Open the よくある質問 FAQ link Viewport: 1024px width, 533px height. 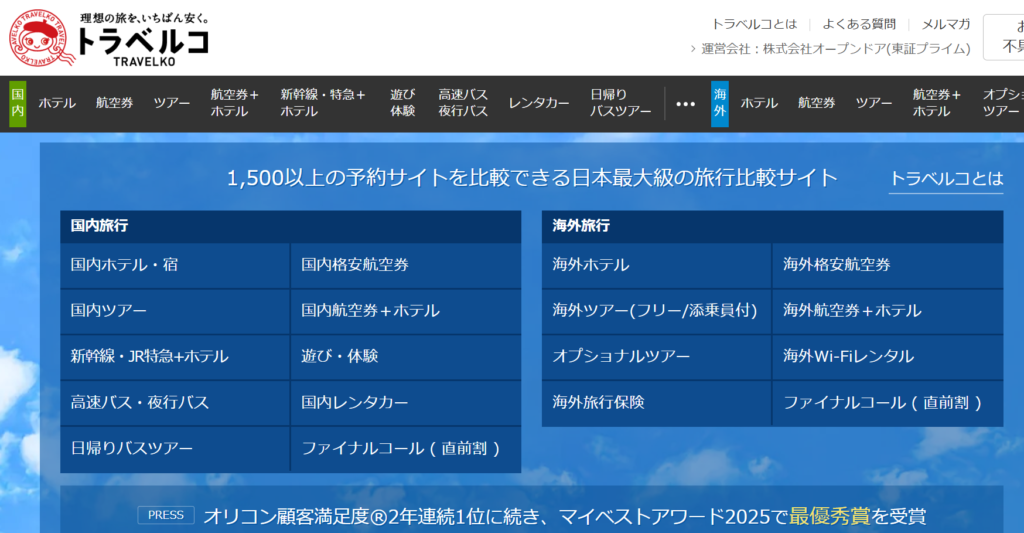click(858, 24)
